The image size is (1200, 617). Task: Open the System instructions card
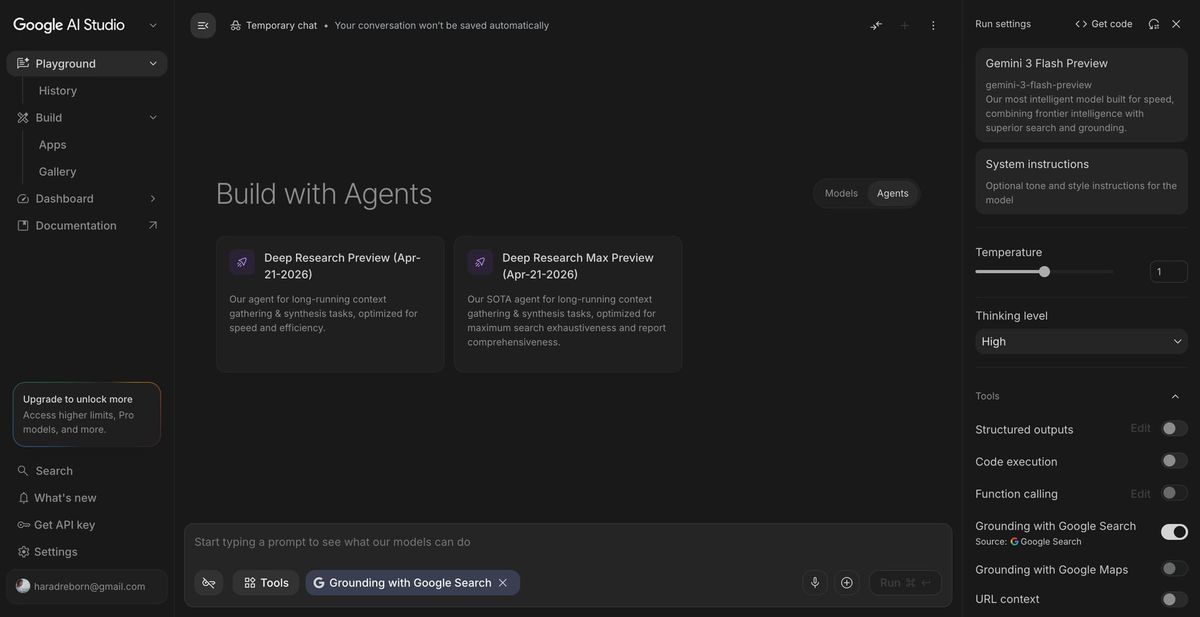tap(1081, 181)
